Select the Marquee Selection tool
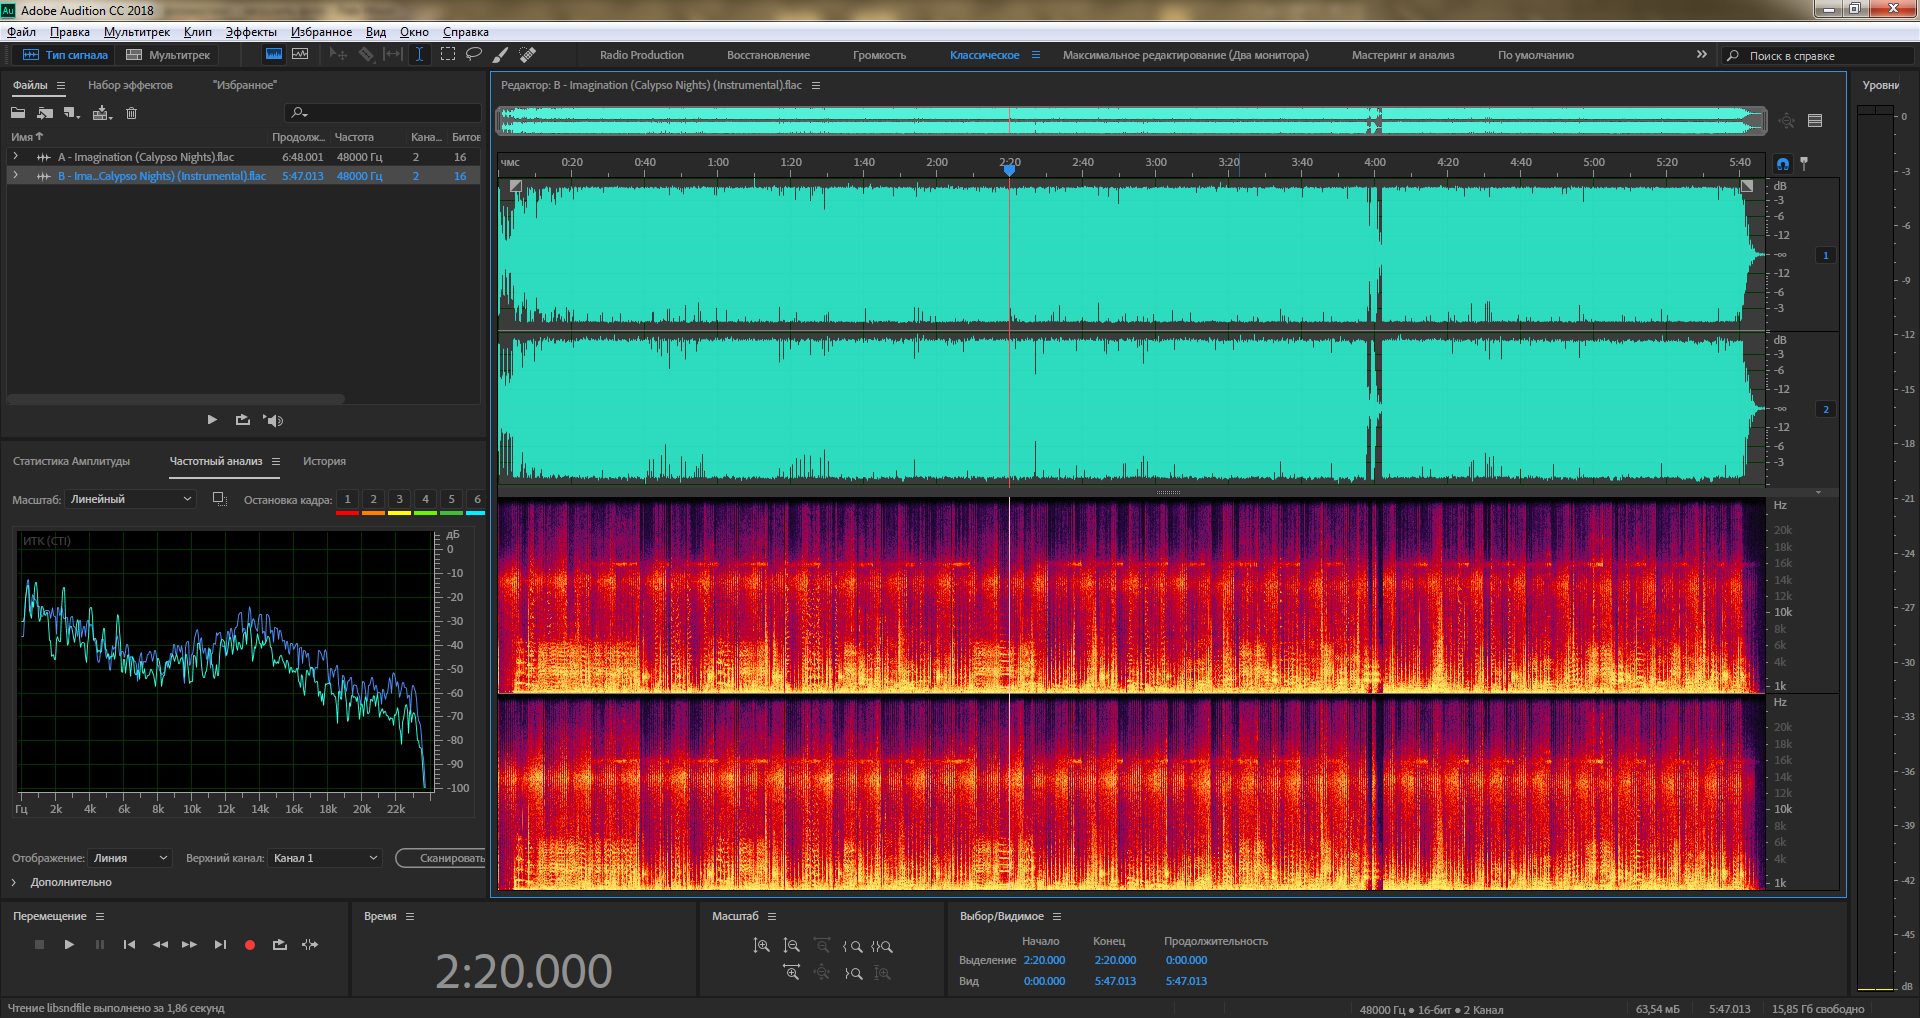Image resolution: width=1920 pixels, height=1018 pixels. [x=448, y=55]
